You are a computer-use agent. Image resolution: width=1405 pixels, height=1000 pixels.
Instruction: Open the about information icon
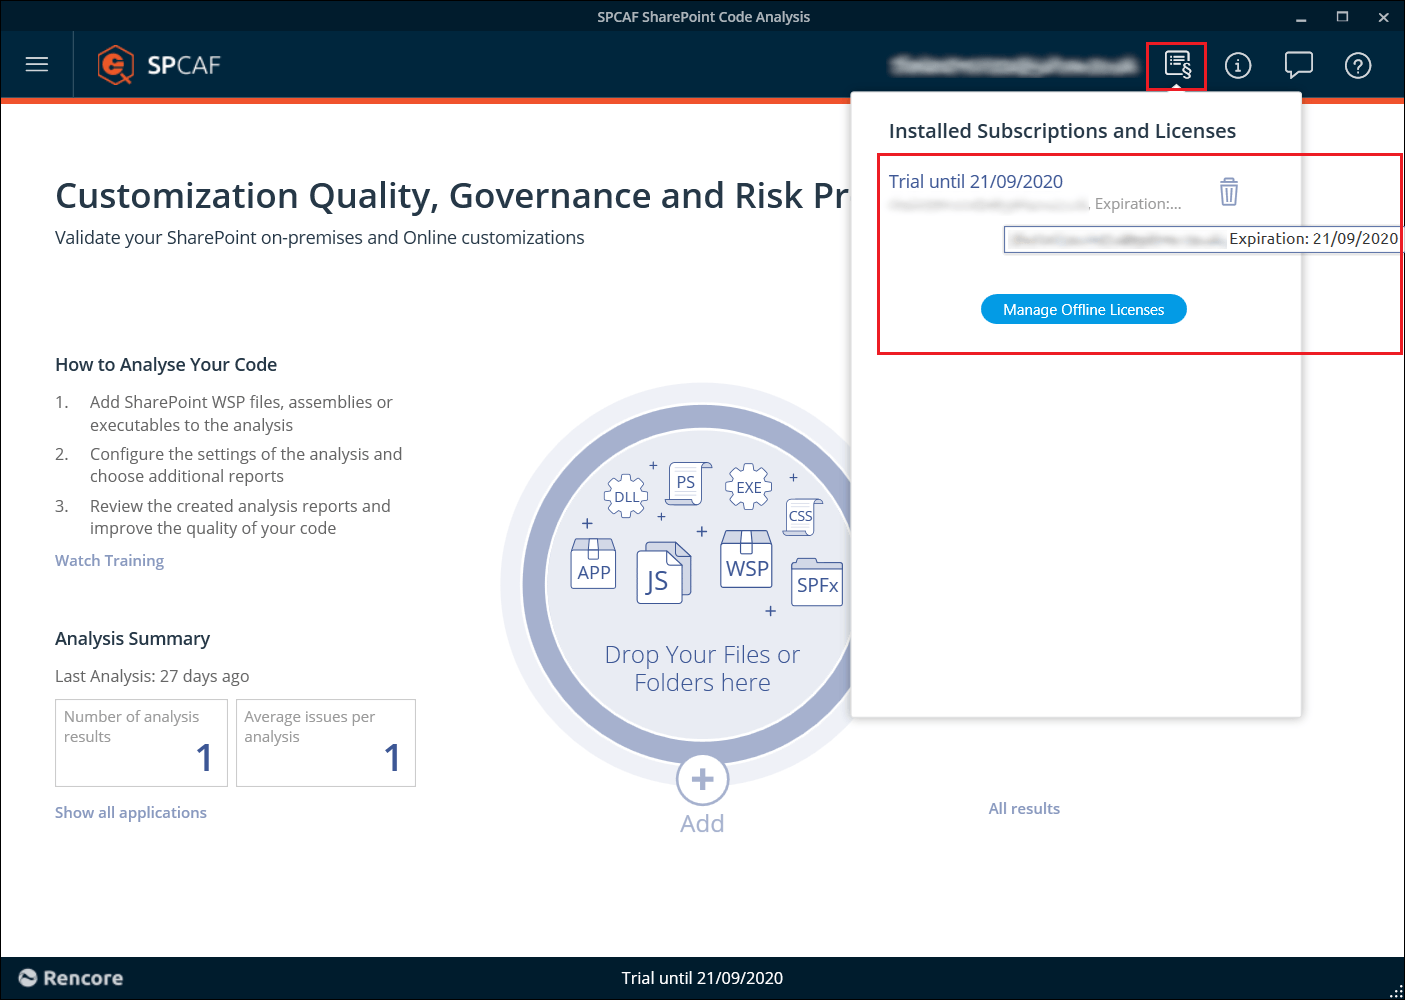[x=1238, y=65]
